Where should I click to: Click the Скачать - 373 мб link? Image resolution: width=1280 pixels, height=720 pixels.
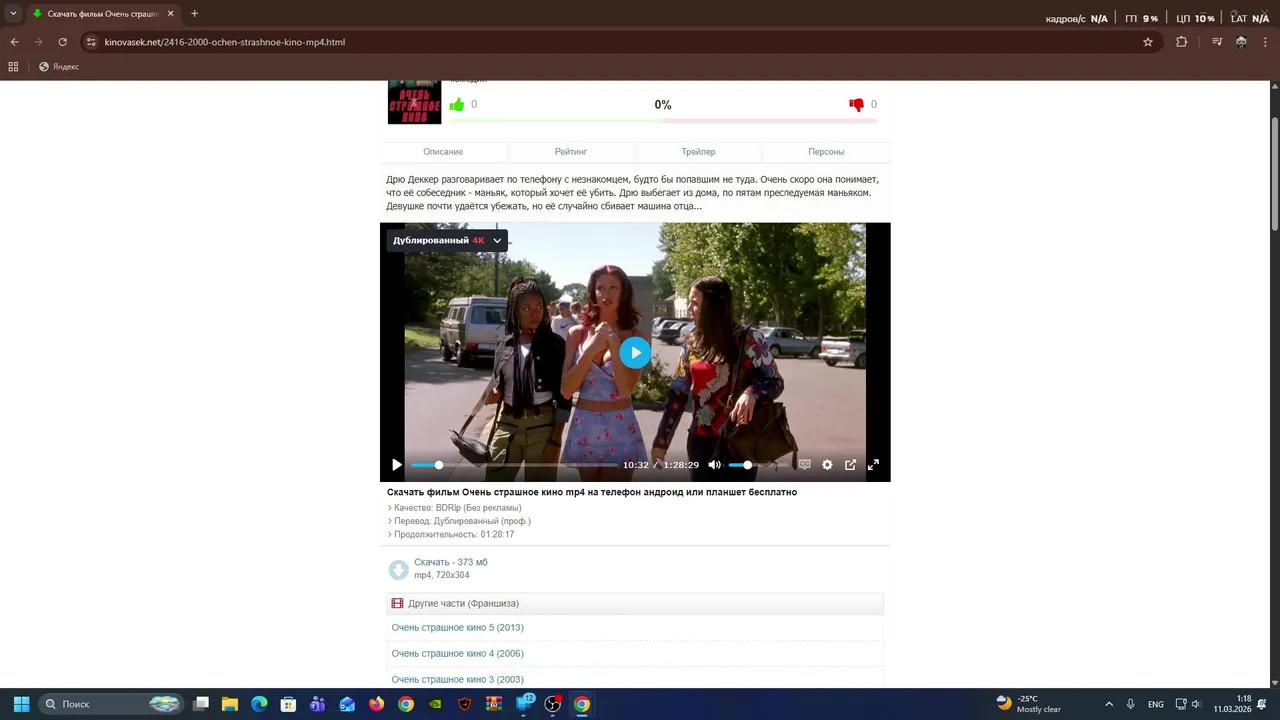pos(451,562)
